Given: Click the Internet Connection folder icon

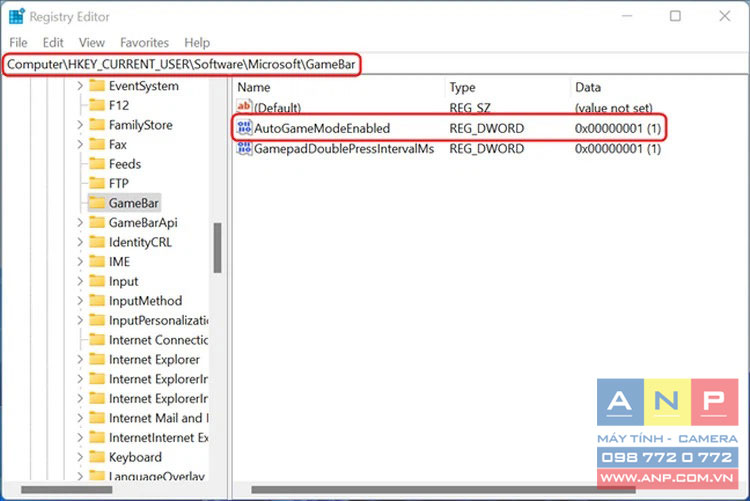Looking at the screenshot, I should click(x=97, y=340).
